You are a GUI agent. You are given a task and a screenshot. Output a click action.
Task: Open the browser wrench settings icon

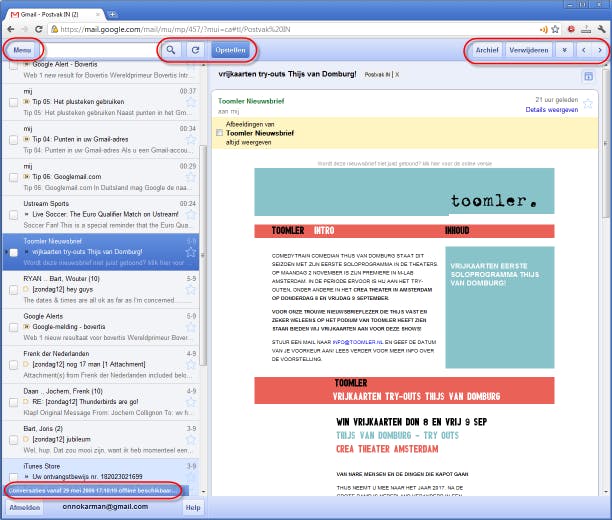(x=601, y=29)
